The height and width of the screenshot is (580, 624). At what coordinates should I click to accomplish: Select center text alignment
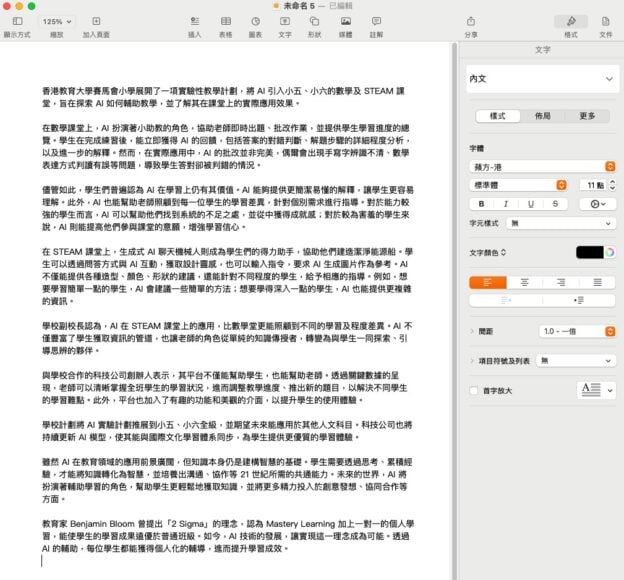click(521, 282)
